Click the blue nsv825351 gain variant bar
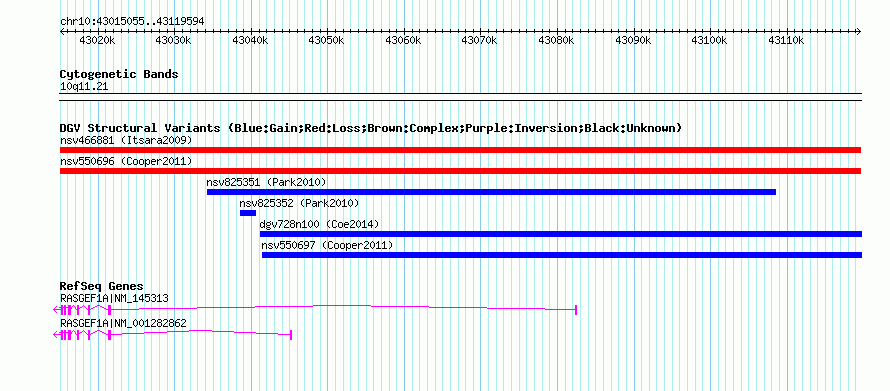Image resolution: width=890 pixels, height=391 pixels. [x=491, y=192]
